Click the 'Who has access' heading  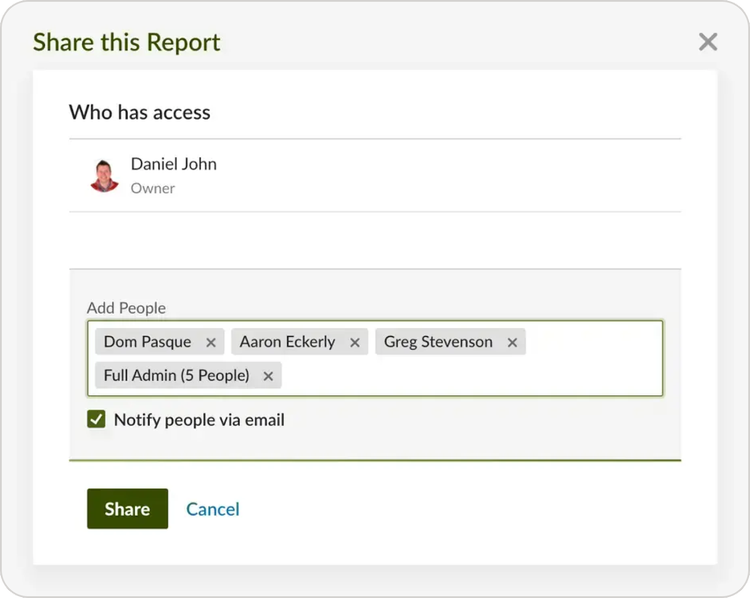[x=139, y=112]
